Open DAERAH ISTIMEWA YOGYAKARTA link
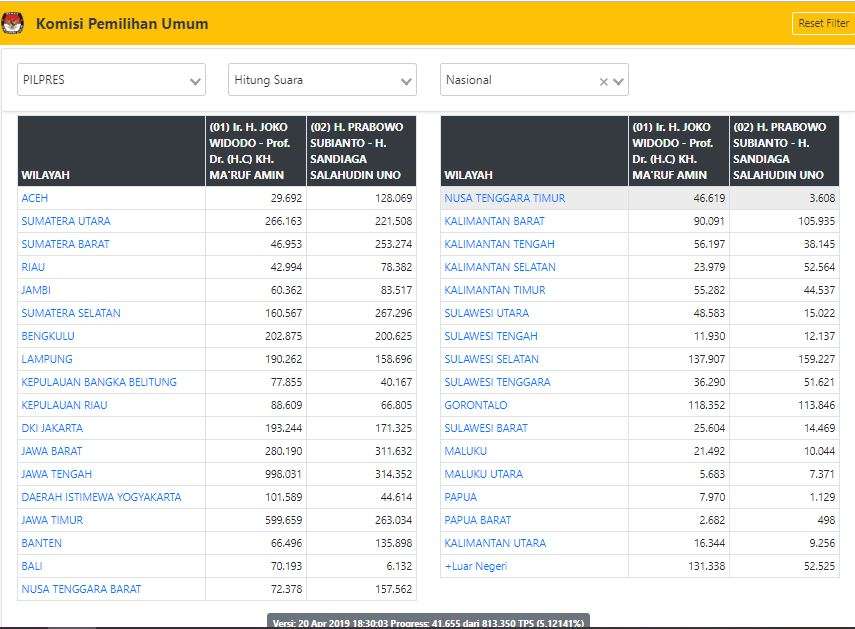This screenshot has width=855, height=629. point(101,497)
